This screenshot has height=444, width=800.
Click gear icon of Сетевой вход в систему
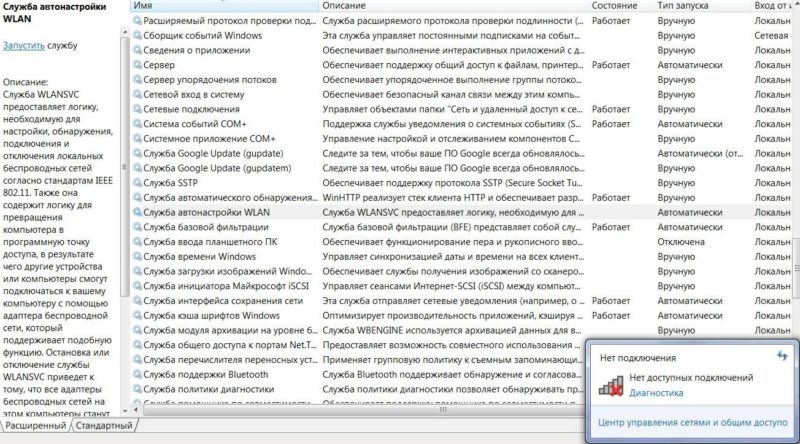(x=137, y=94)
